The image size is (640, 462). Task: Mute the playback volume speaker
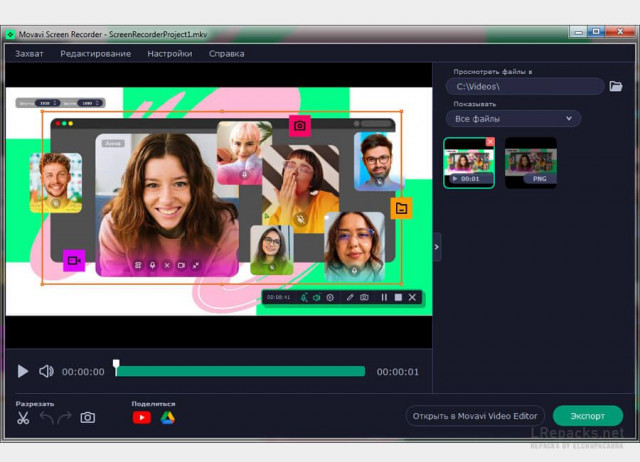46,371
